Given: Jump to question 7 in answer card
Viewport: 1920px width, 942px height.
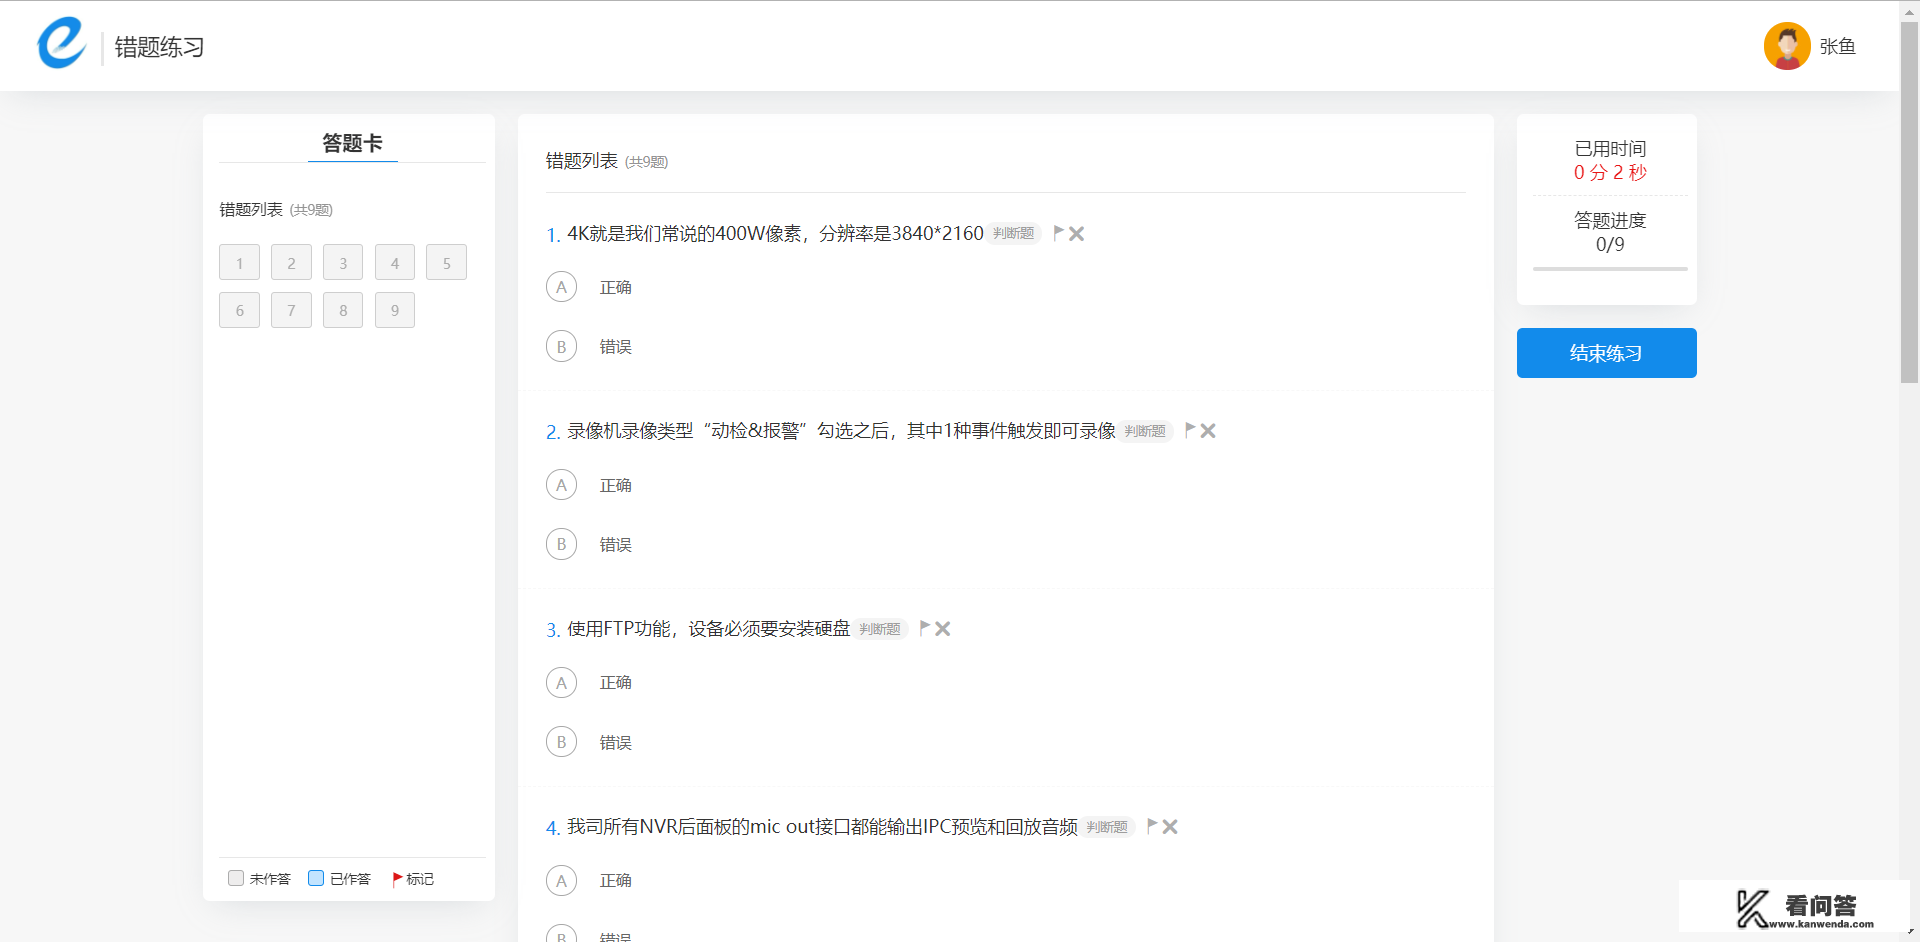Looking at the screenshot, I should click(291, 310).
